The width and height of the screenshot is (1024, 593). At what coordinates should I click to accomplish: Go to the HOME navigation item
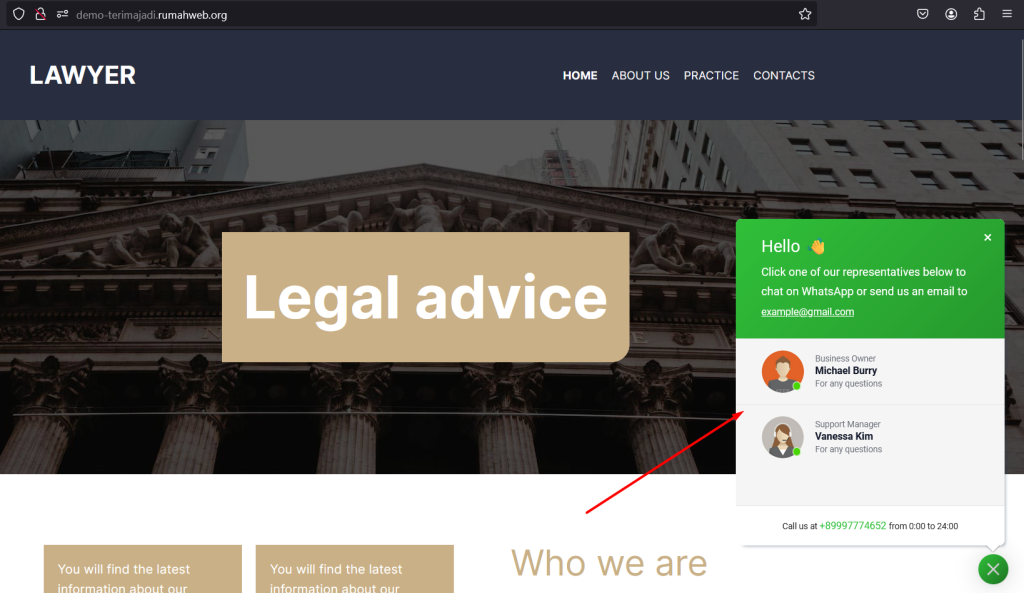[580, 76]
